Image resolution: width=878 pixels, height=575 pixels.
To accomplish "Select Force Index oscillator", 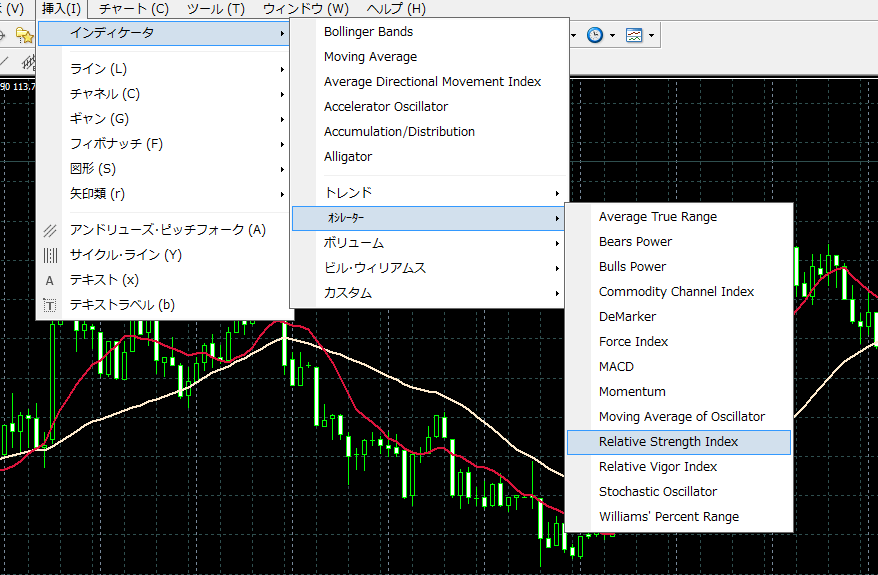I will (679, 342).
